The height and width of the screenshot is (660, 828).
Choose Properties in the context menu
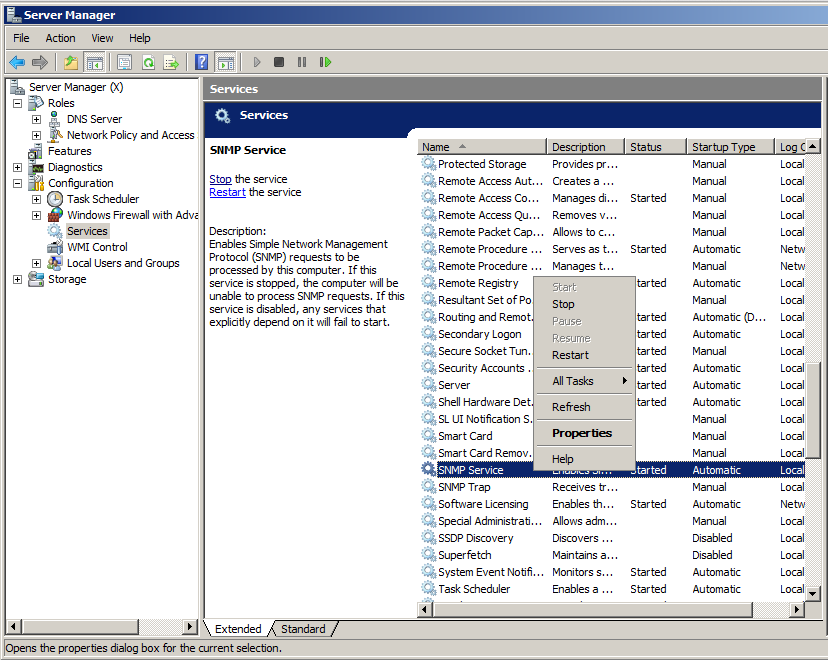(581, 433)
